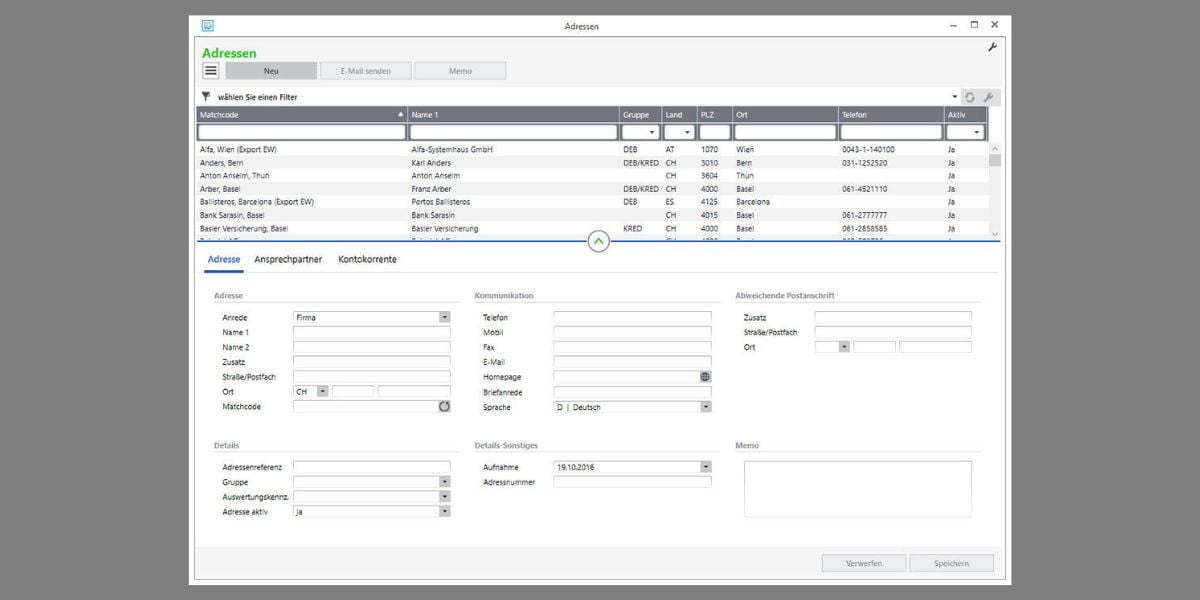Open the hamburger menu next to Neu
This screenshot has height=600, width=1200.
click(211, 71)
